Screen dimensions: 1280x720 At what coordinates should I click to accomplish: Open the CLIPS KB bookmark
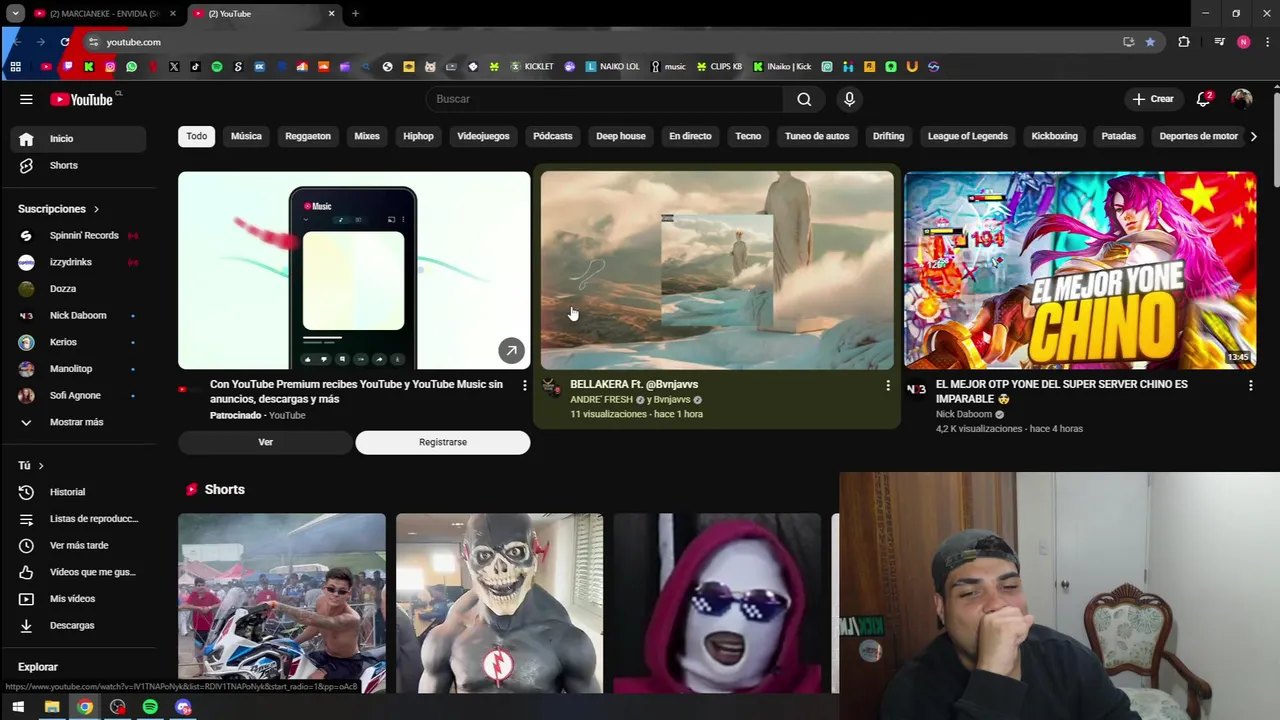pyautogui.click(x=719, y=67)
